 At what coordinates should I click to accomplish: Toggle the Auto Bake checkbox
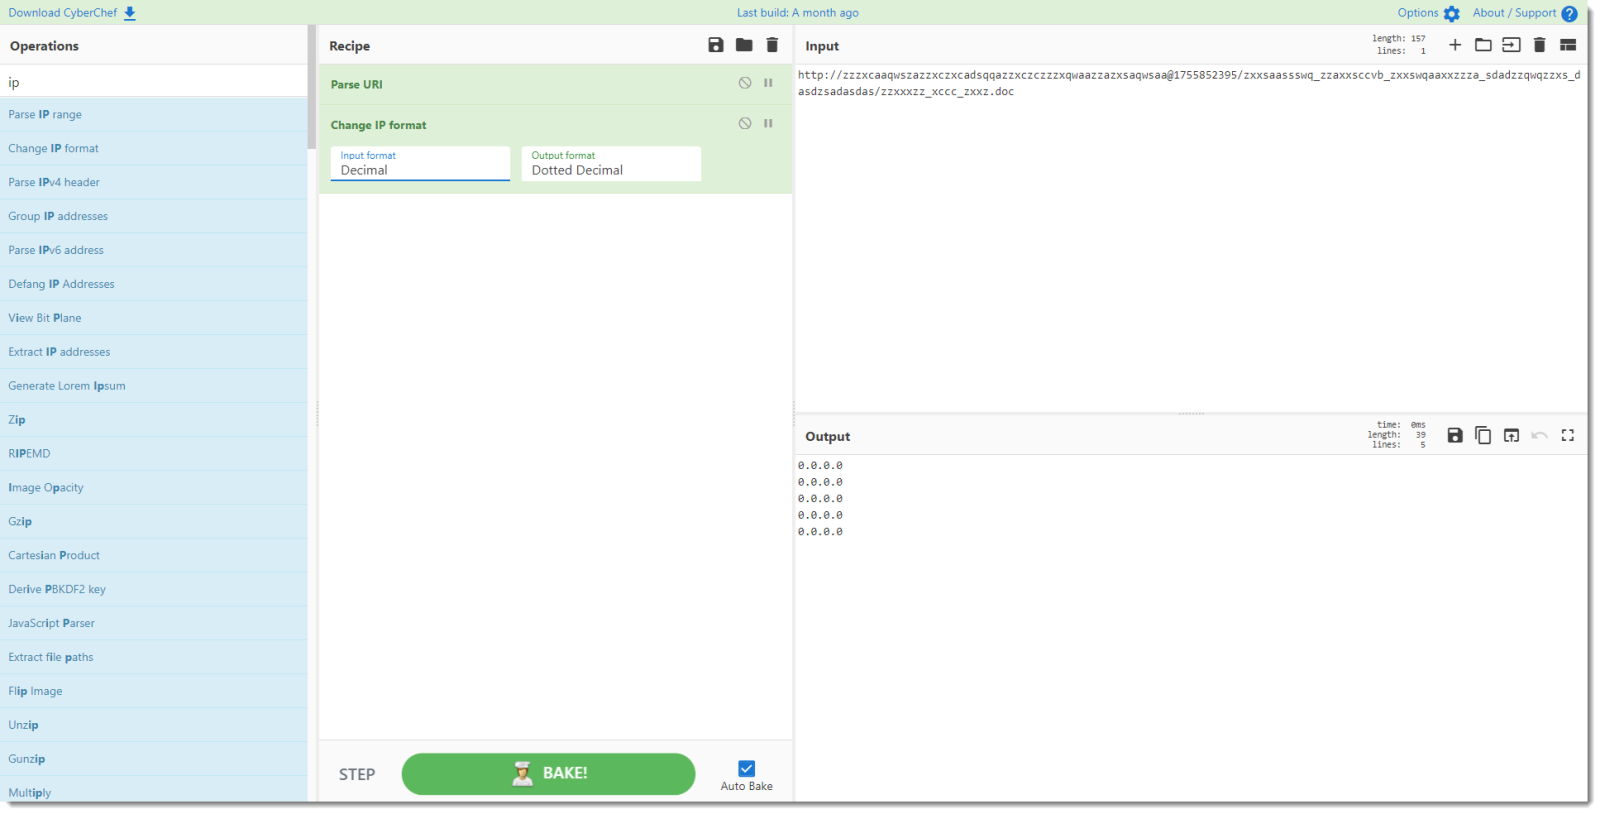pyautogui.click(x=746, y=768)
